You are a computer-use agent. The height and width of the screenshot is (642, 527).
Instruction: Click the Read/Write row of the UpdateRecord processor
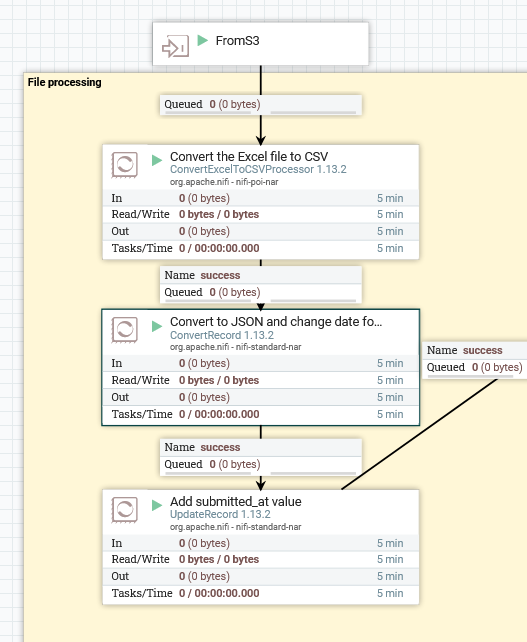pos(260,559)
